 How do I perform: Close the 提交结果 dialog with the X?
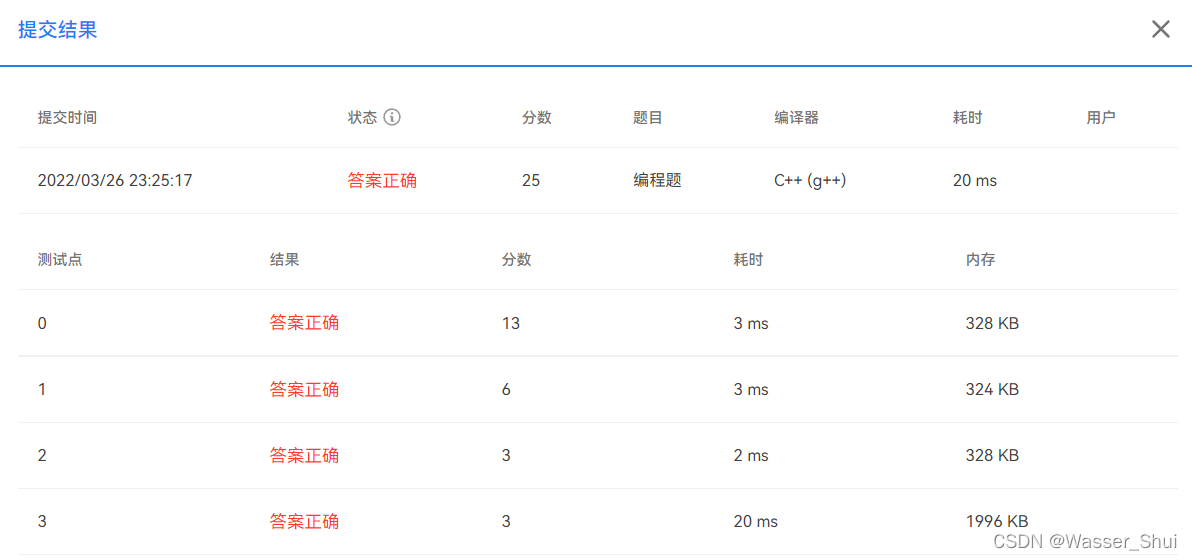(x=1160, y=30)
